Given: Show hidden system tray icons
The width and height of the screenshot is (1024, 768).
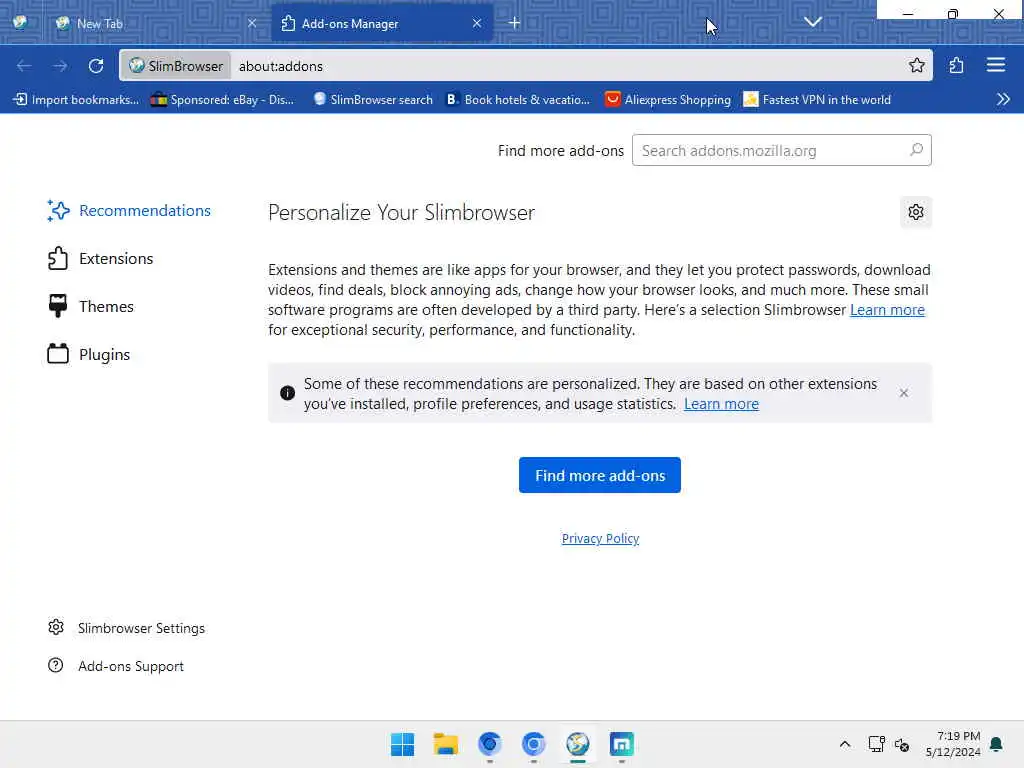Looking at the screenshot, I should click(x=844, y=744).
